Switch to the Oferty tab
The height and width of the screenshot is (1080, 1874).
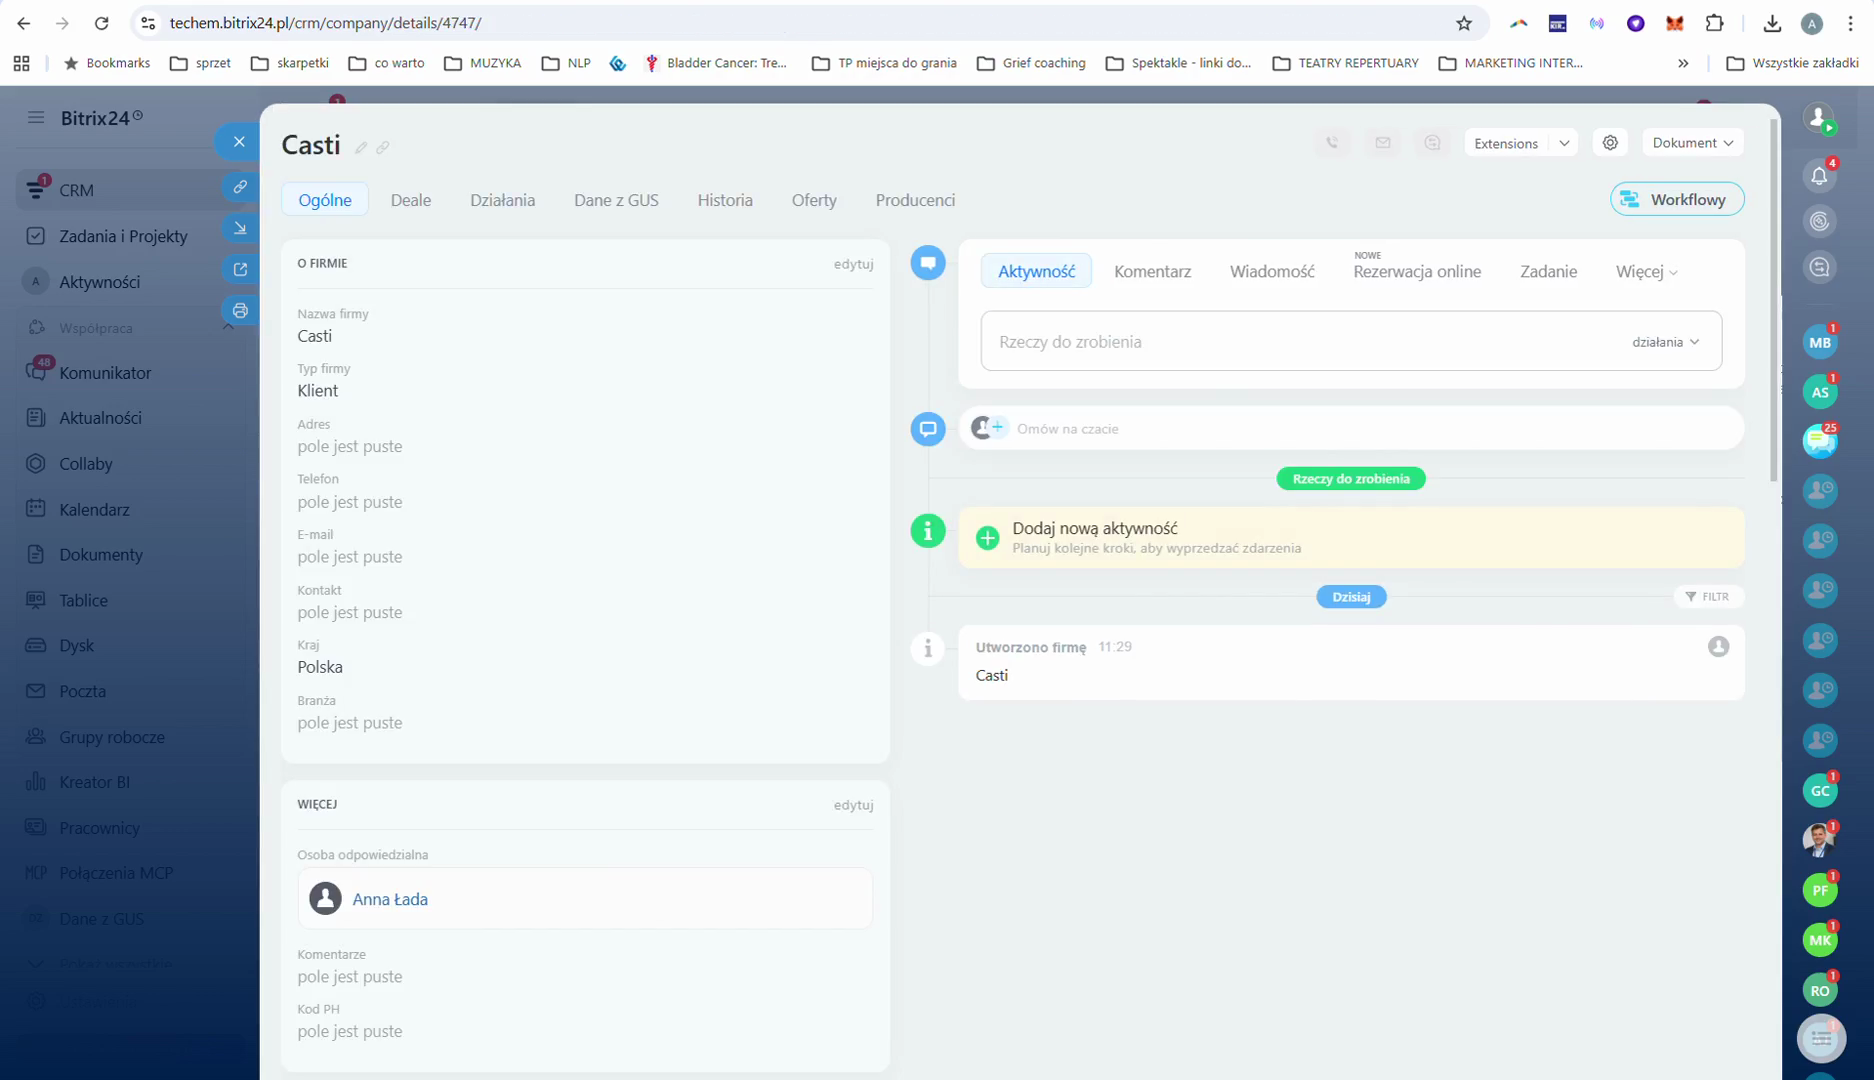814,200
